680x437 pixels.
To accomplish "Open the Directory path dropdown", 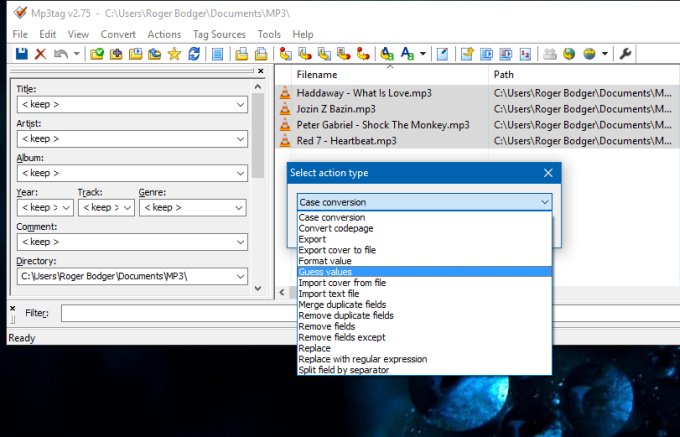I will tap(241, 276).
